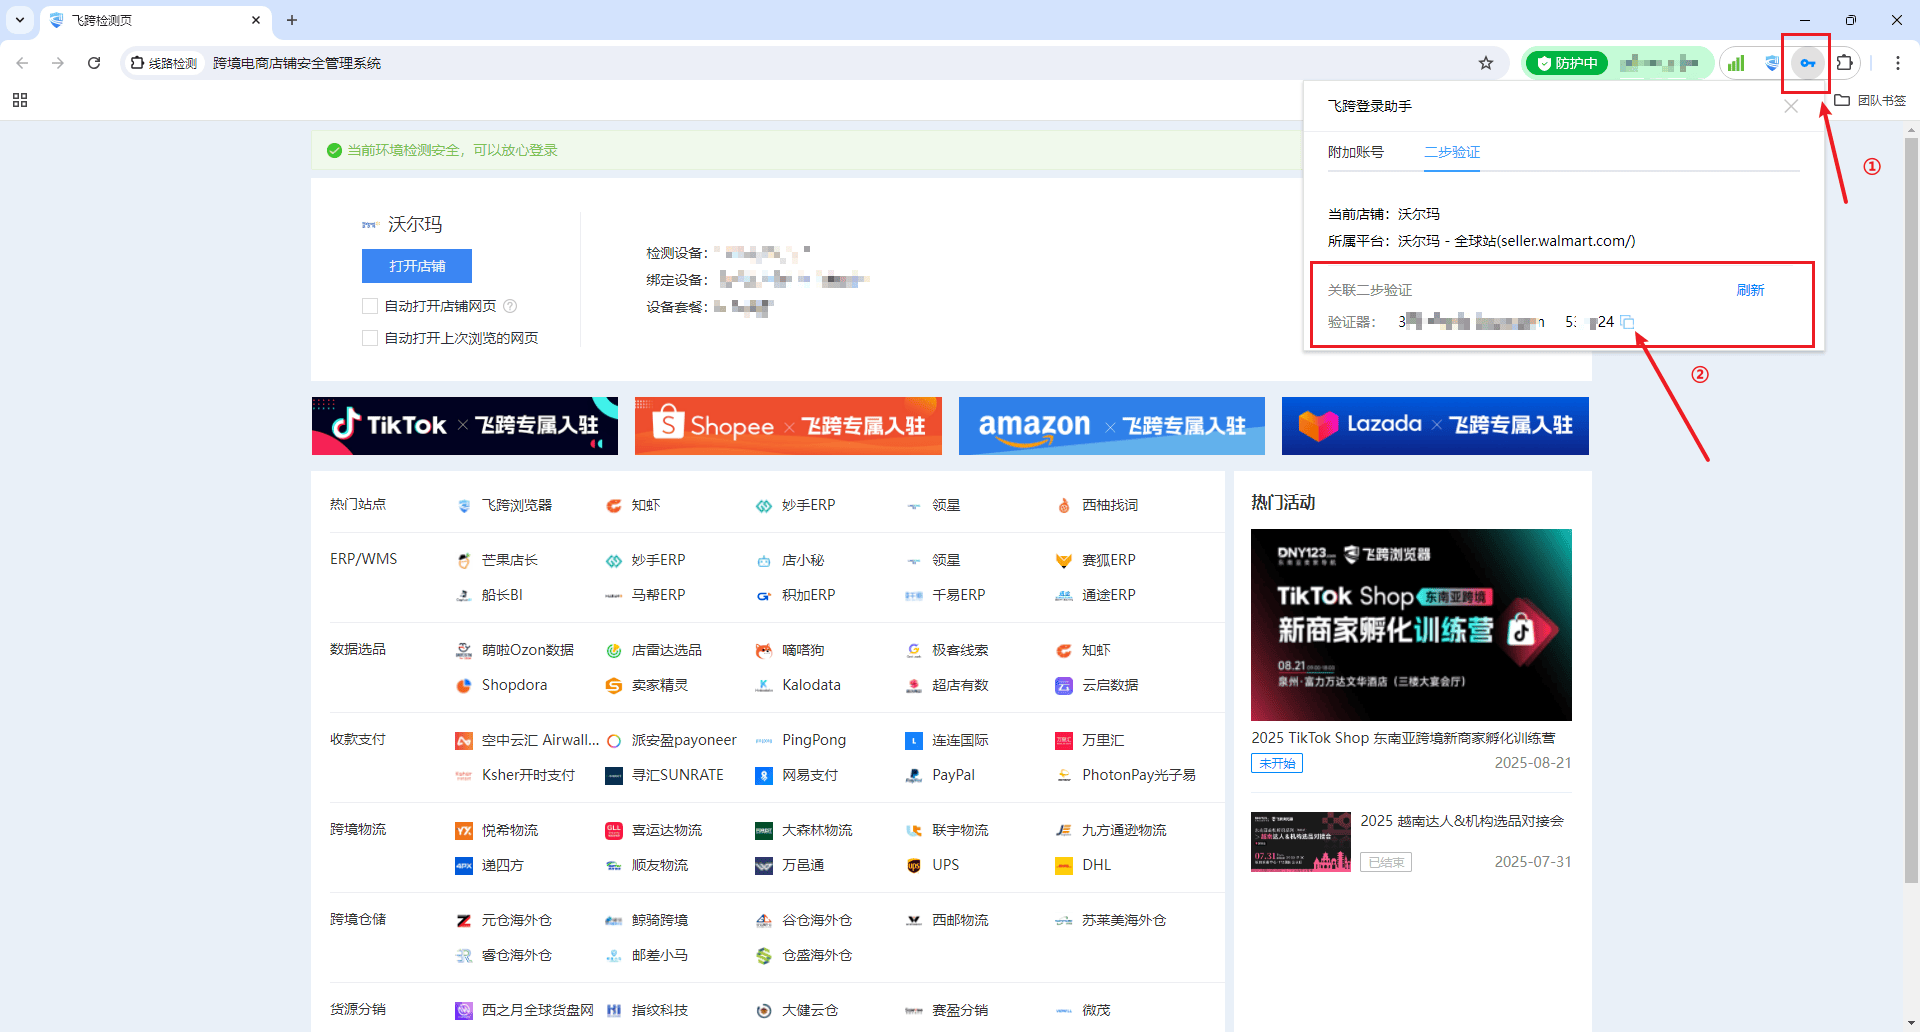1920x1032 pixels.
Task: Open the browser three-dot menu
Action: (1897, 63)
